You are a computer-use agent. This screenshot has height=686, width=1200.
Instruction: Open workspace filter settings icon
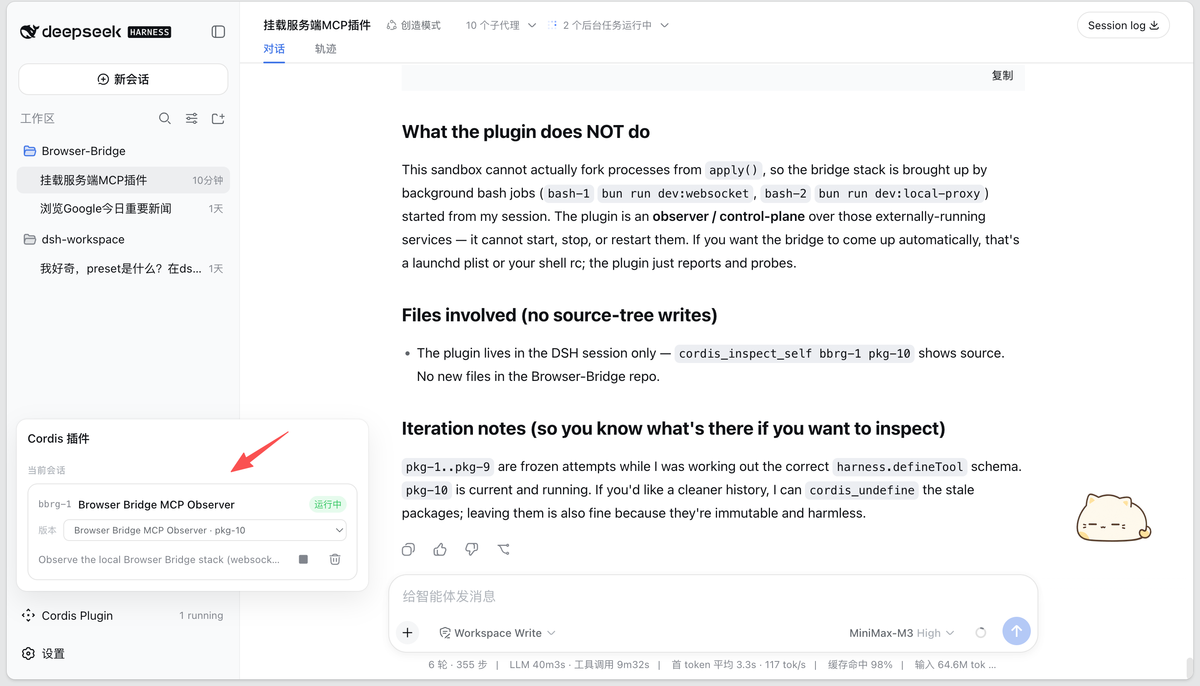[x=191, y=118]
